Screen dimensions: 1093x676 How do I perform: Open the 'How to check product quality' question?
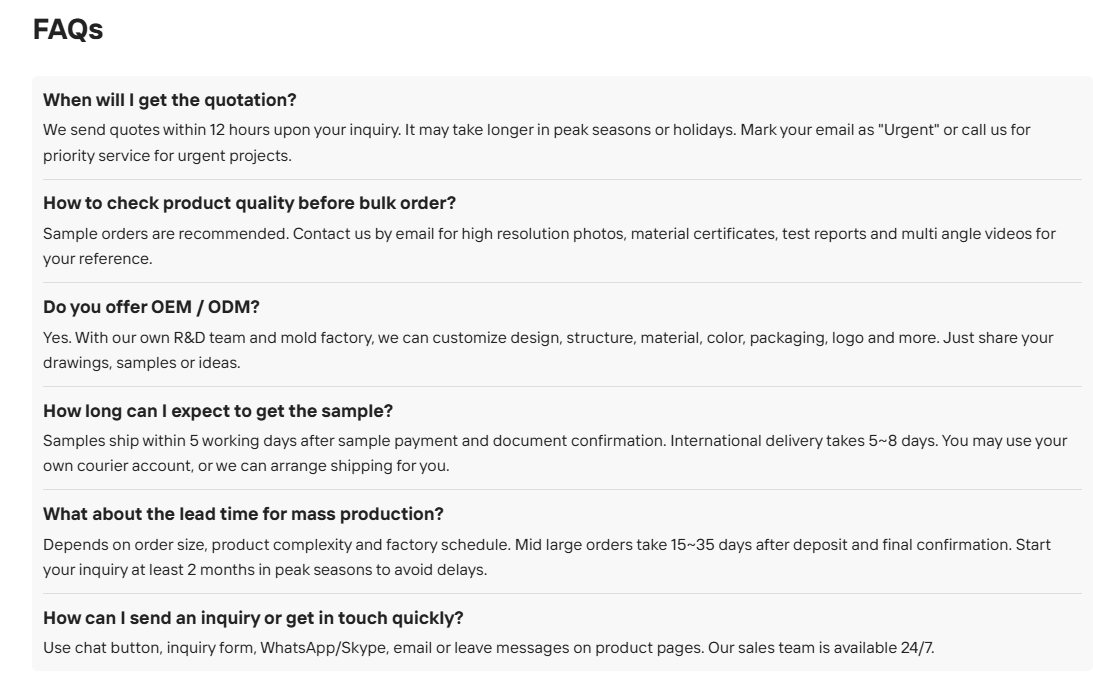249,203
